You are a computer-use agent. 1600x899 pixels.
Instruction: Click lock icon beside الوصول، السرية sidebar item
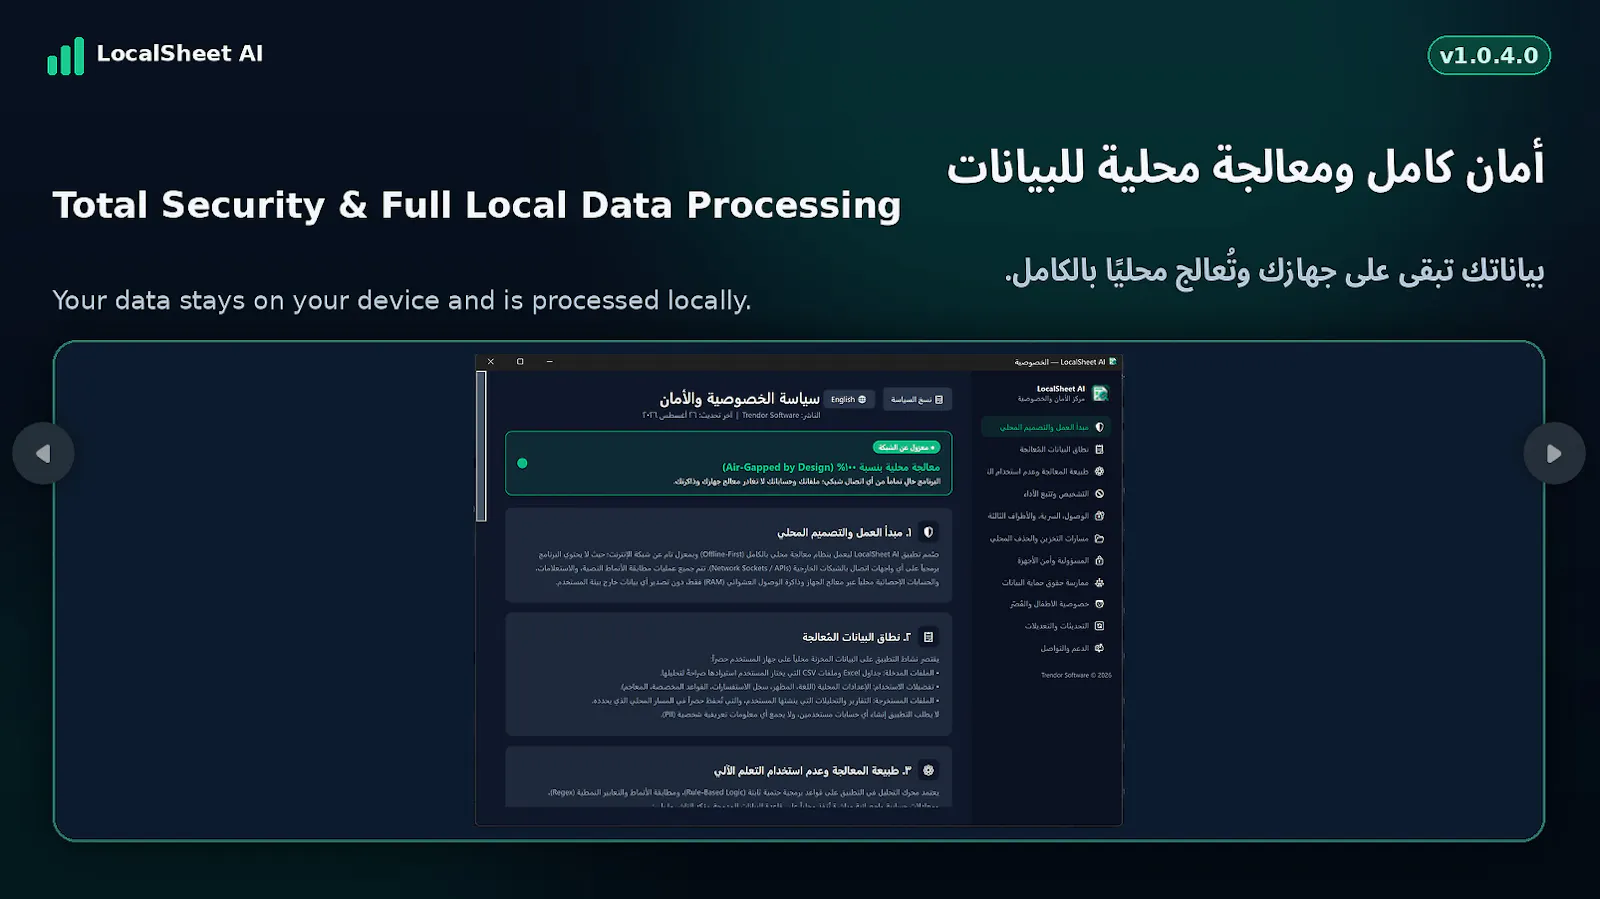click(x=1099, y=516)
